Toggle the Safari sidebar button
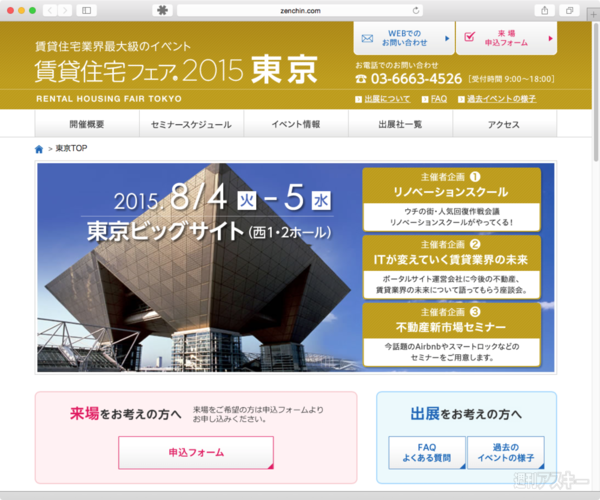The width and height of the screenshot is (600, 500). (x=86, y=10)
